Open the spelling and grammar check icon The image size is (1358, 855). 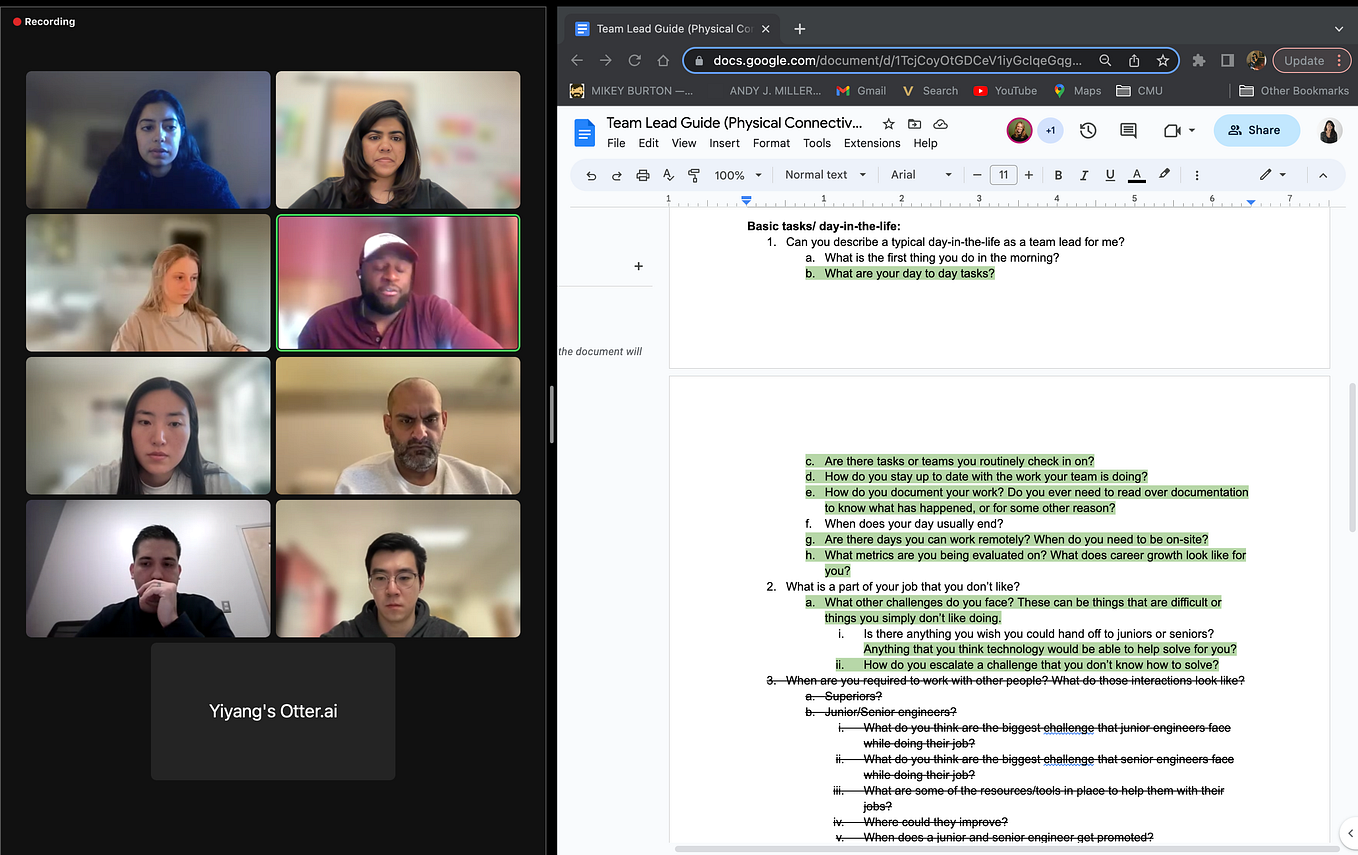point(668,175)
